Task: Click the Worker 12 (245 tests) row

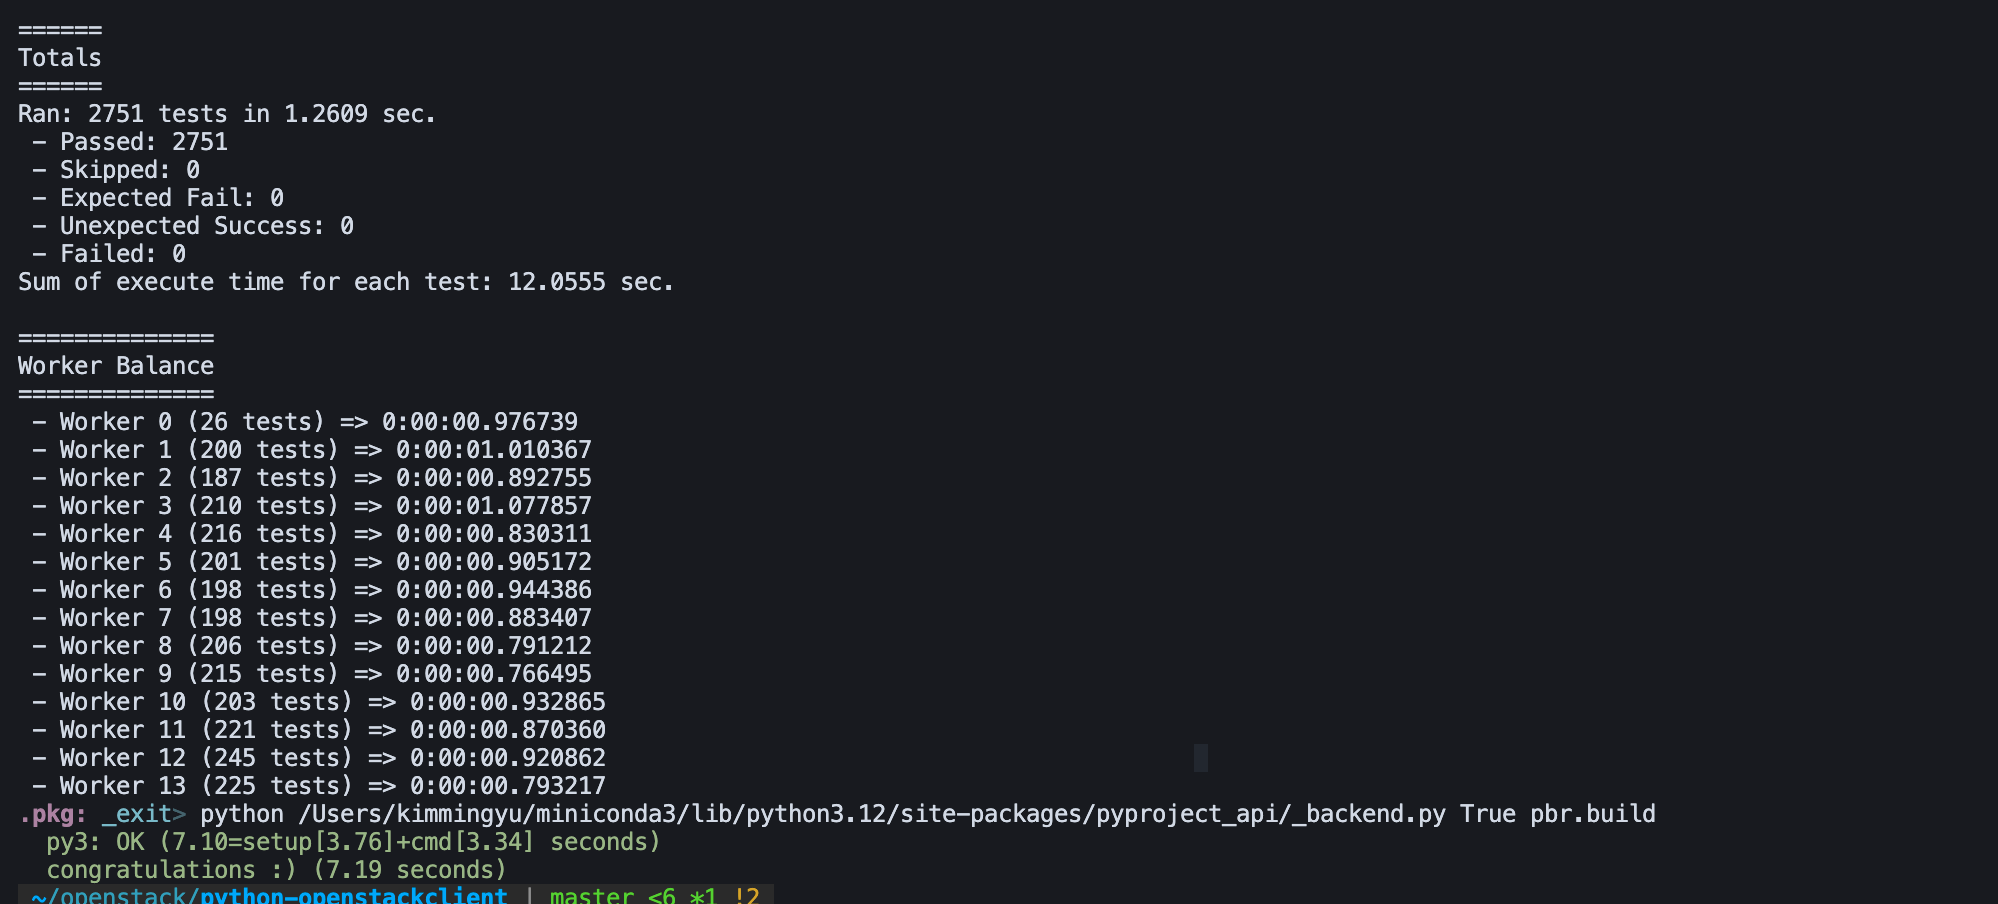Action: pos(319,758)
